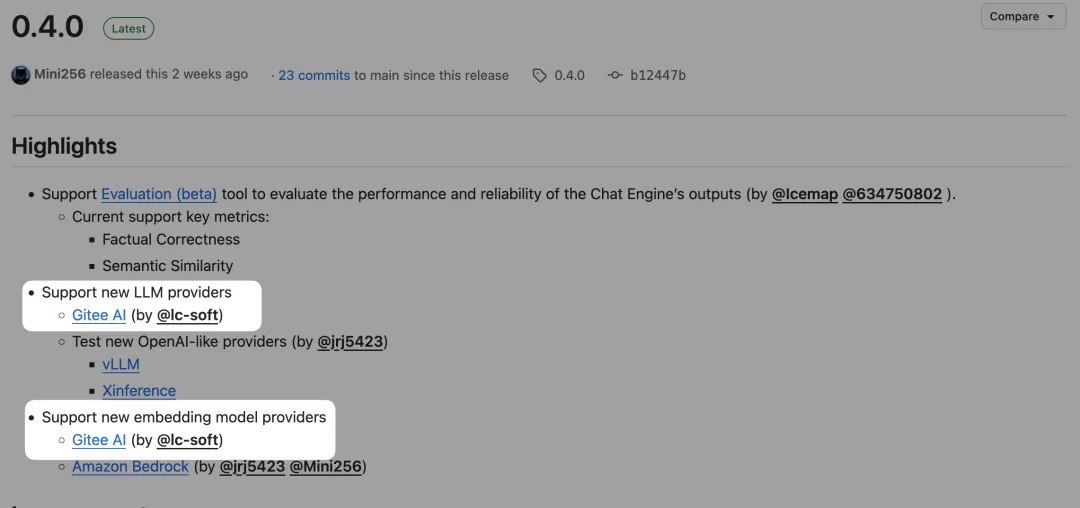Open commit hash b12447b

click(658, 75)
